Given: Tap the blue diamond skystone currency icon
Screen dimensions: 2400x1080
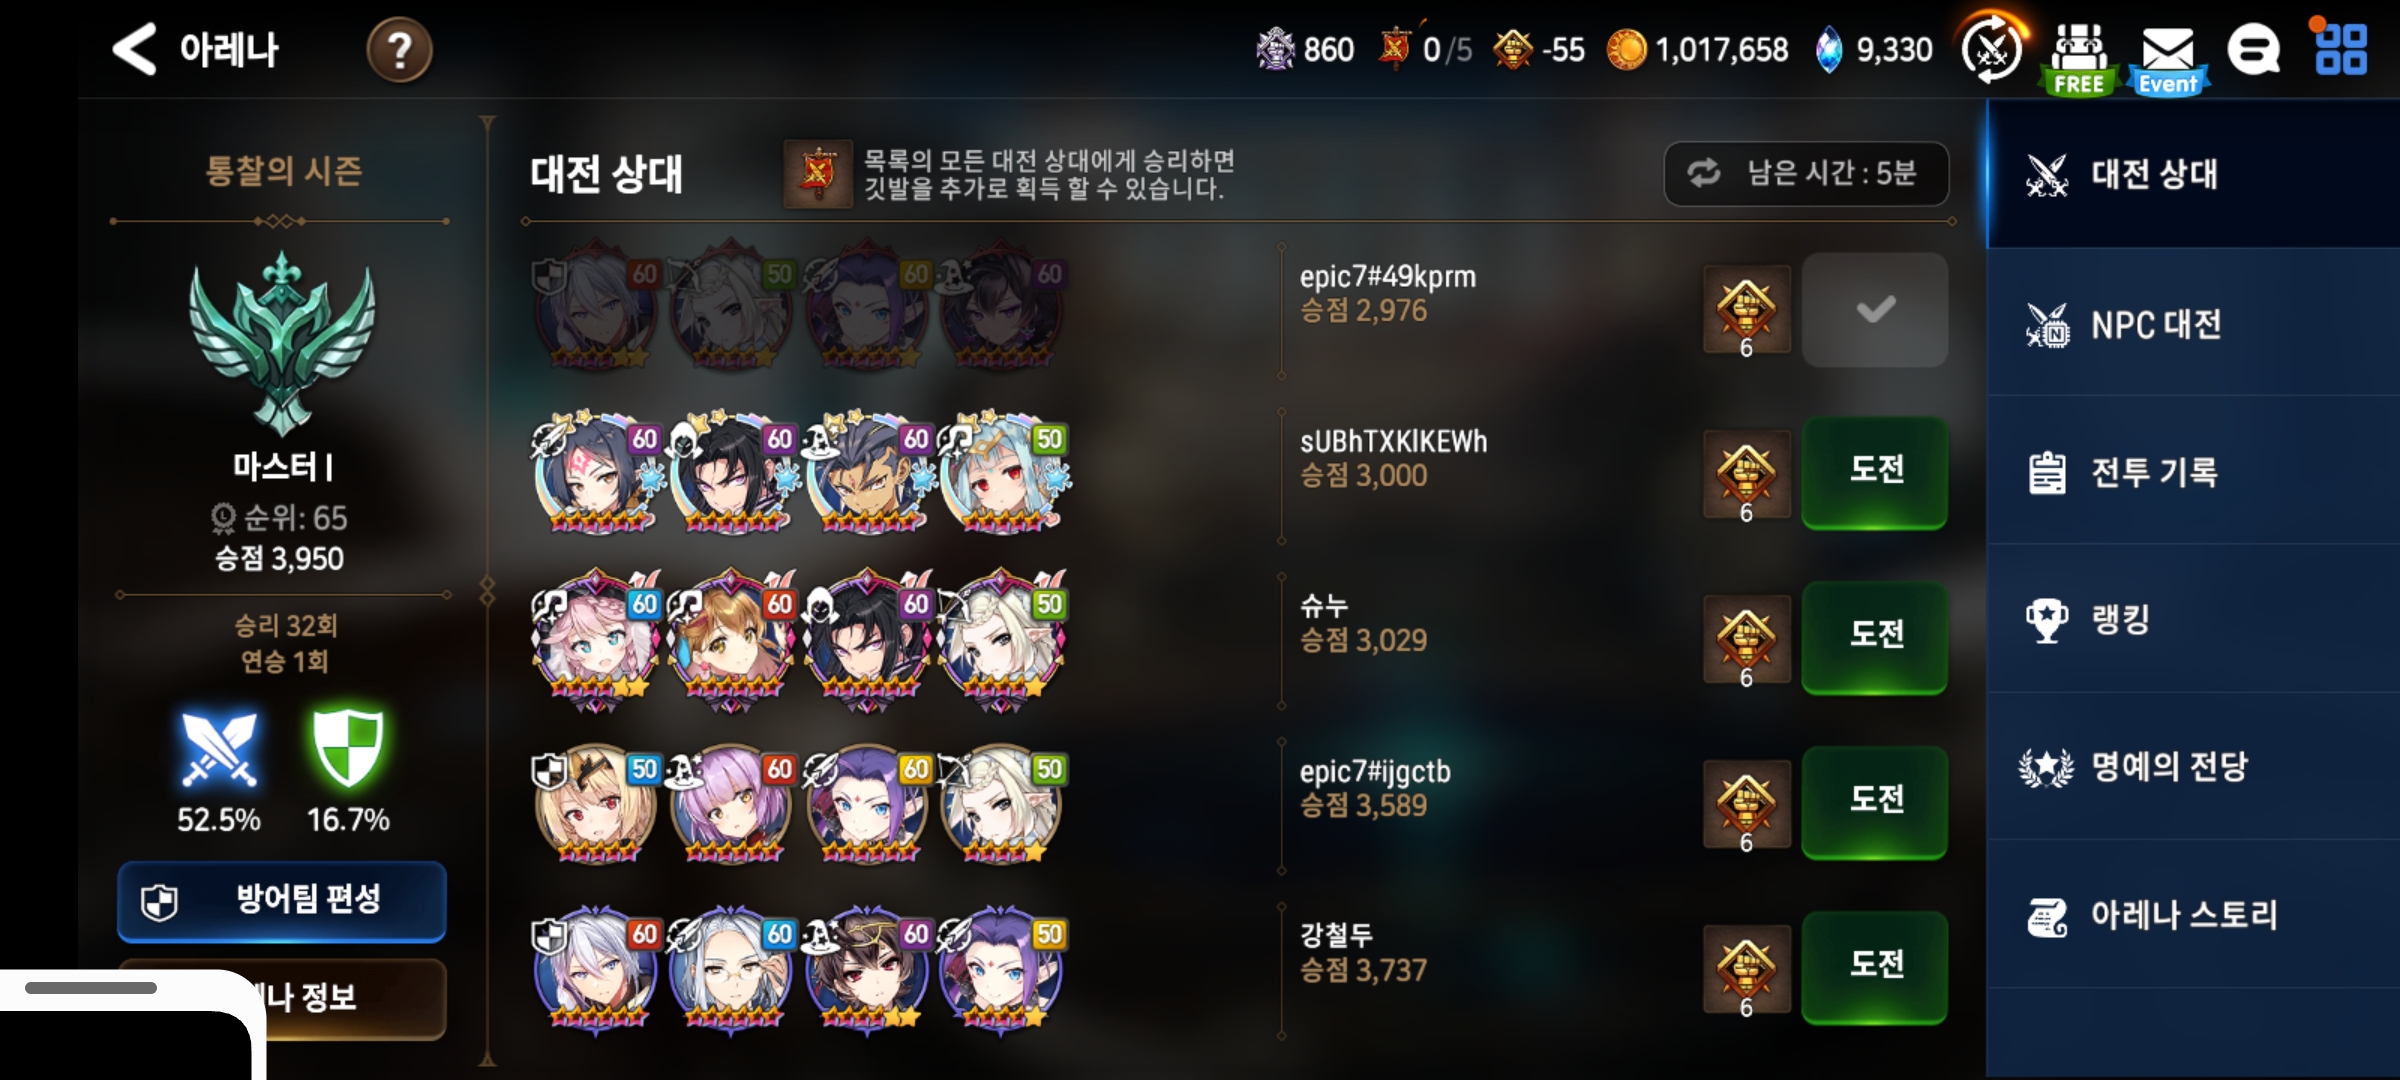Looking at the screenshot, I should click(1828, 50).
